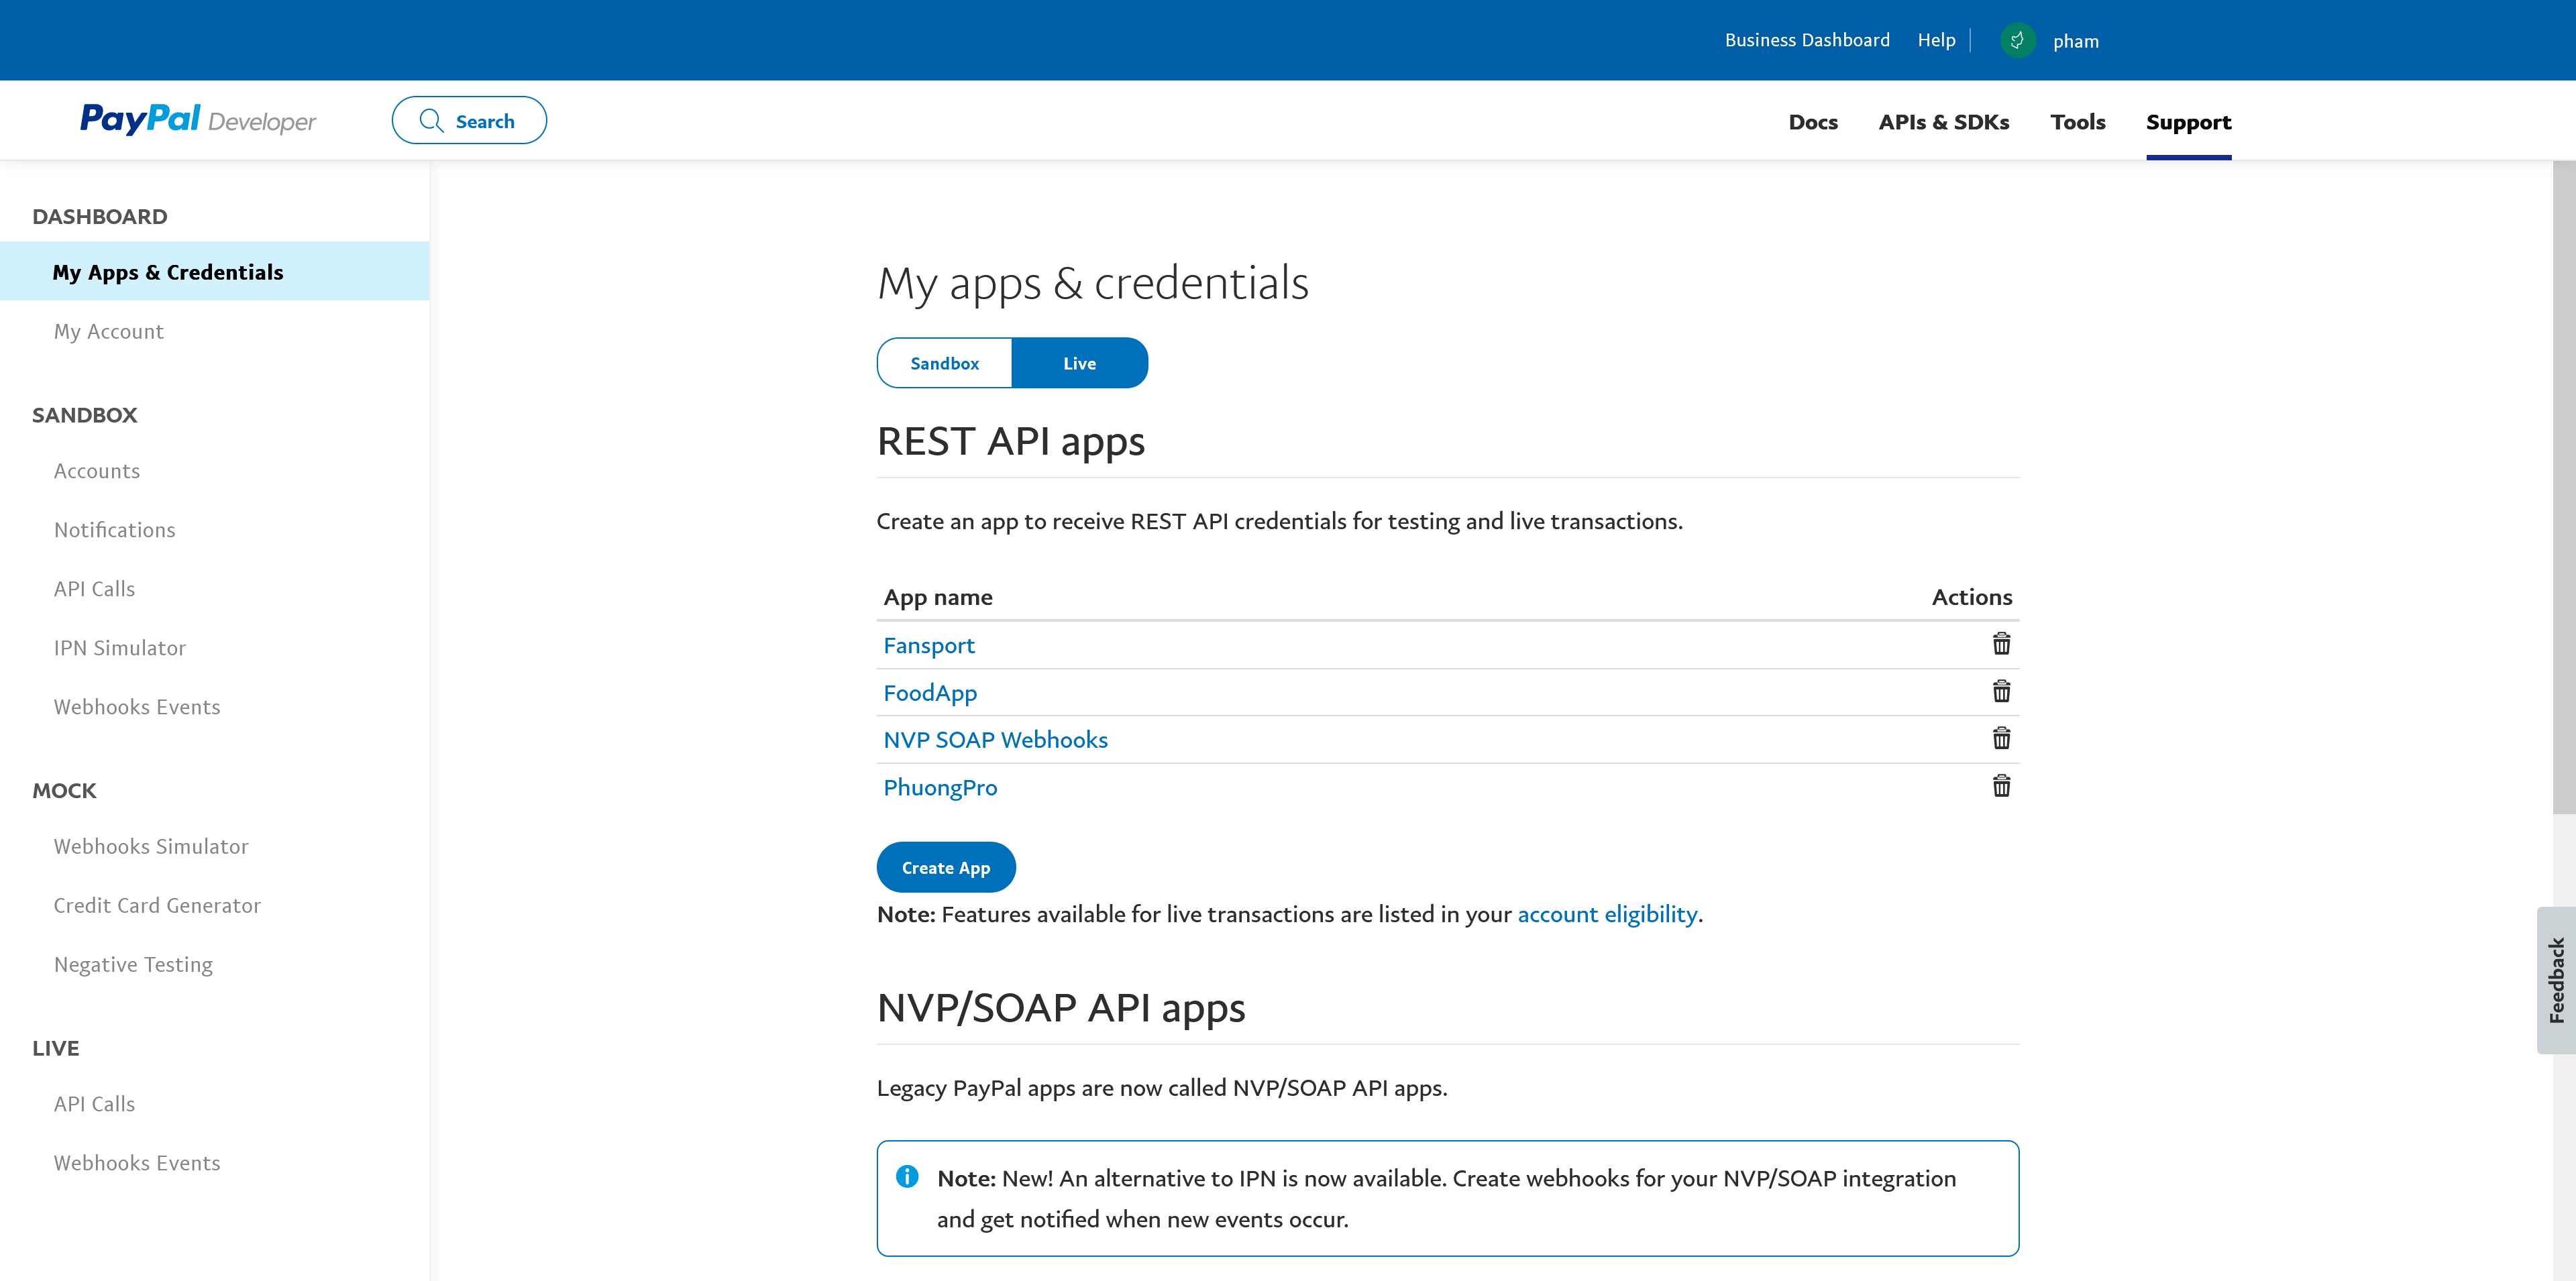Open the Support menu

(x=2188, y=122)
